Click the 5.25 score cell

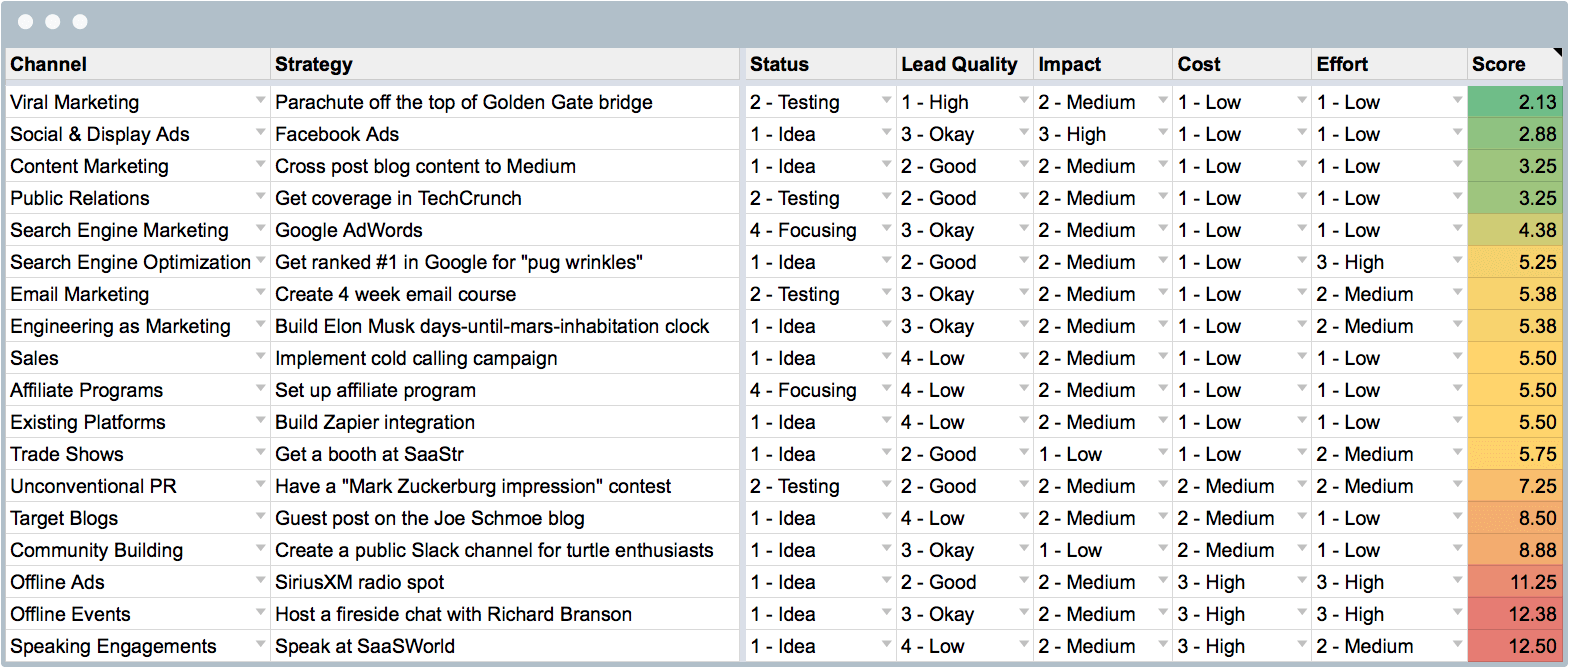pyautogui.click(x=1515, y=262)
